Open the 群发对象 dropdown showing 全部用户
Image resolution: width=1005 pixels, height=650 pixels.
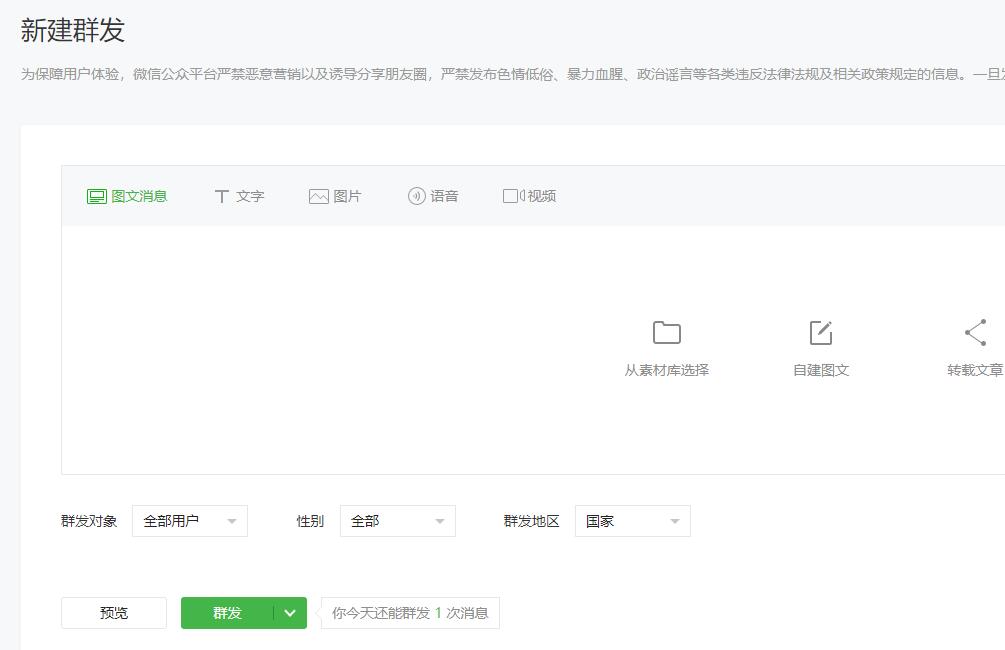(190, 521)
